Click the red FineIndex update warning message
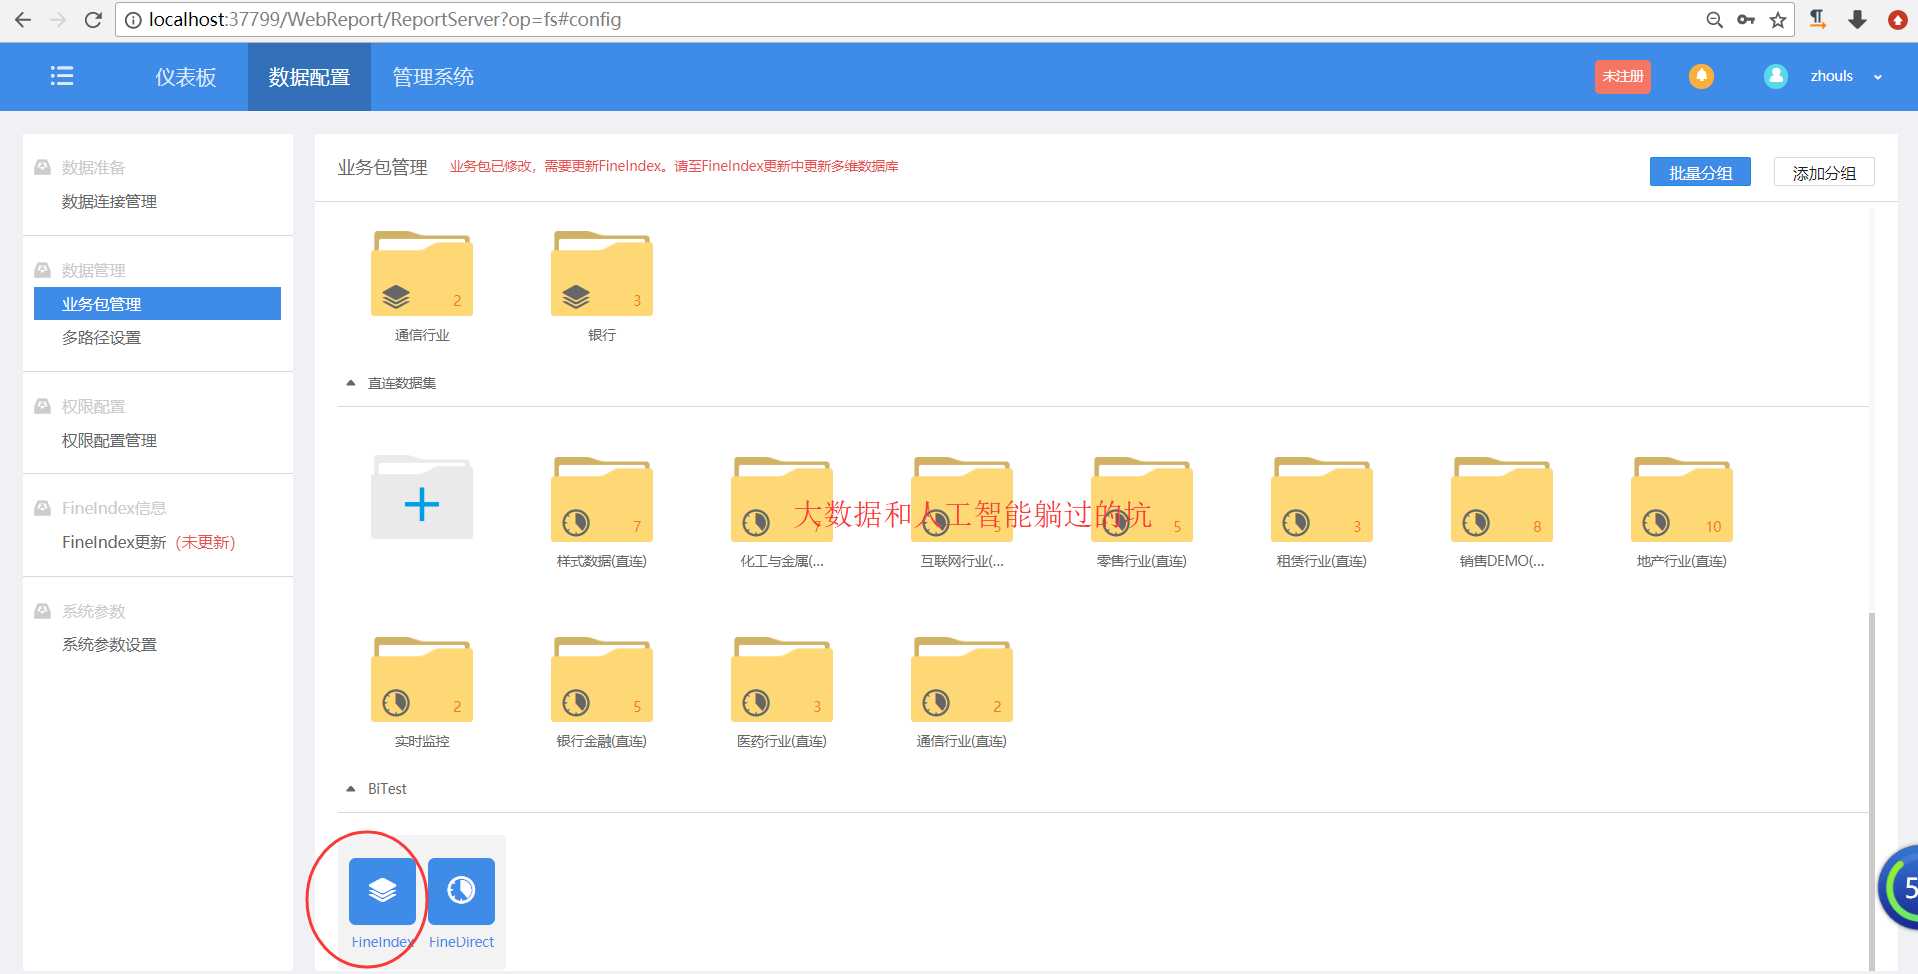Viewport: 1918px width, 974px height. click(673, 166)
